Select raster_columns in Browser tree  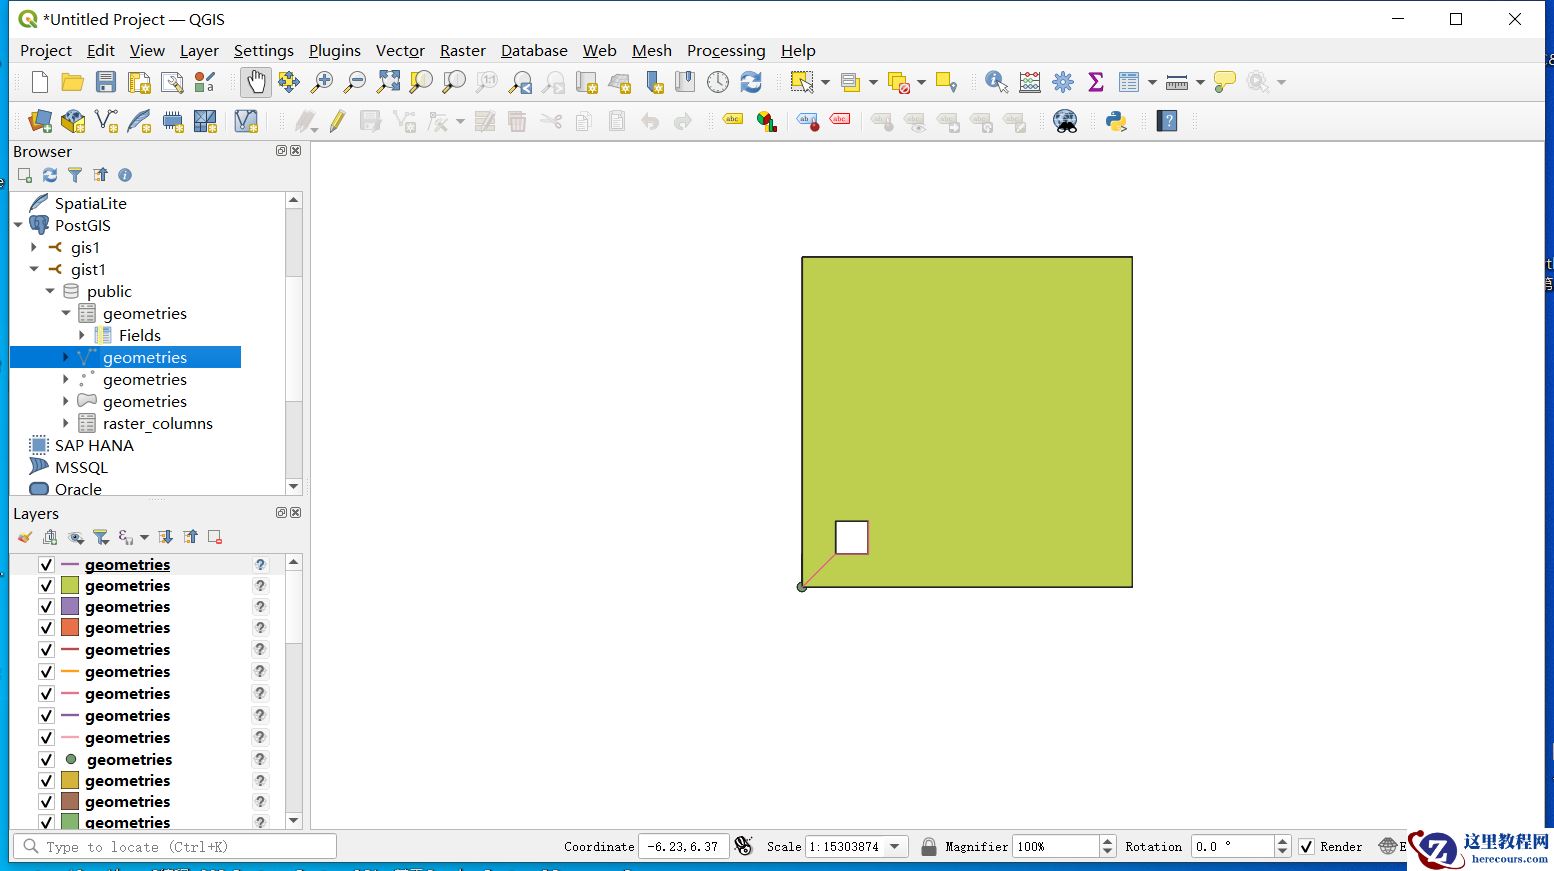coord(157,423)
